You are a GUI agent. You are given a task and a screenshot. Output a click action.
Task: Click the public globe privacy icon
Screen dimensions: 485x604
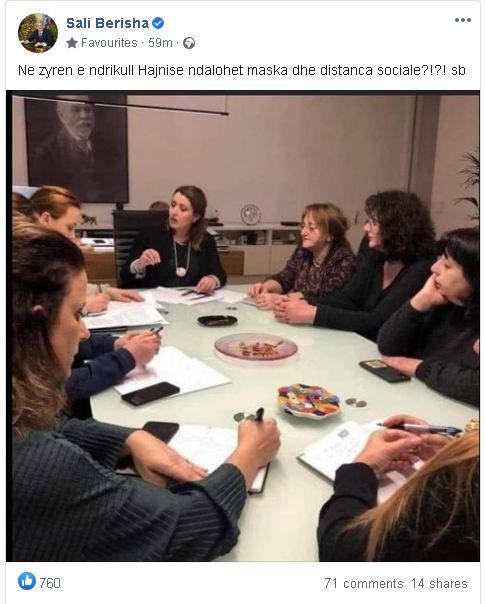point(189,43)
